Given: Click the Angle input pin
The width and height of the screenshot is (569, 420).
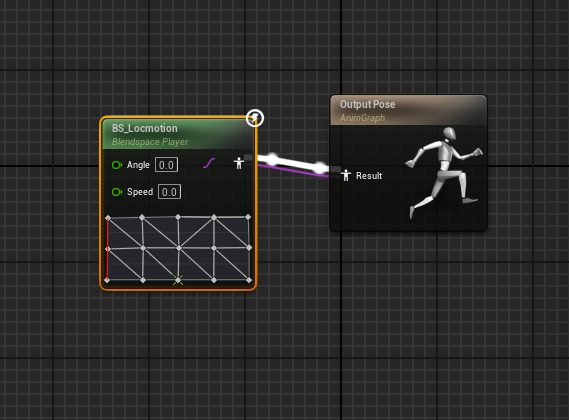Looking at the screenshot, I should point(117,165).
